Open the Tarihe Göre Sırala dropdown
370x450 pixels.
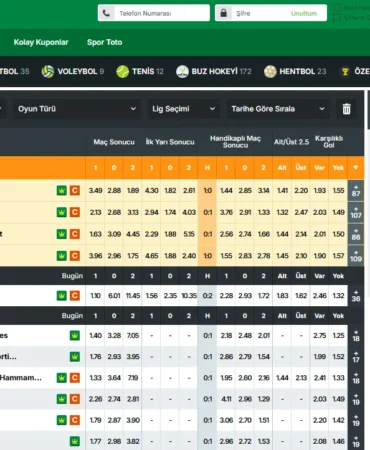(278, 109)
